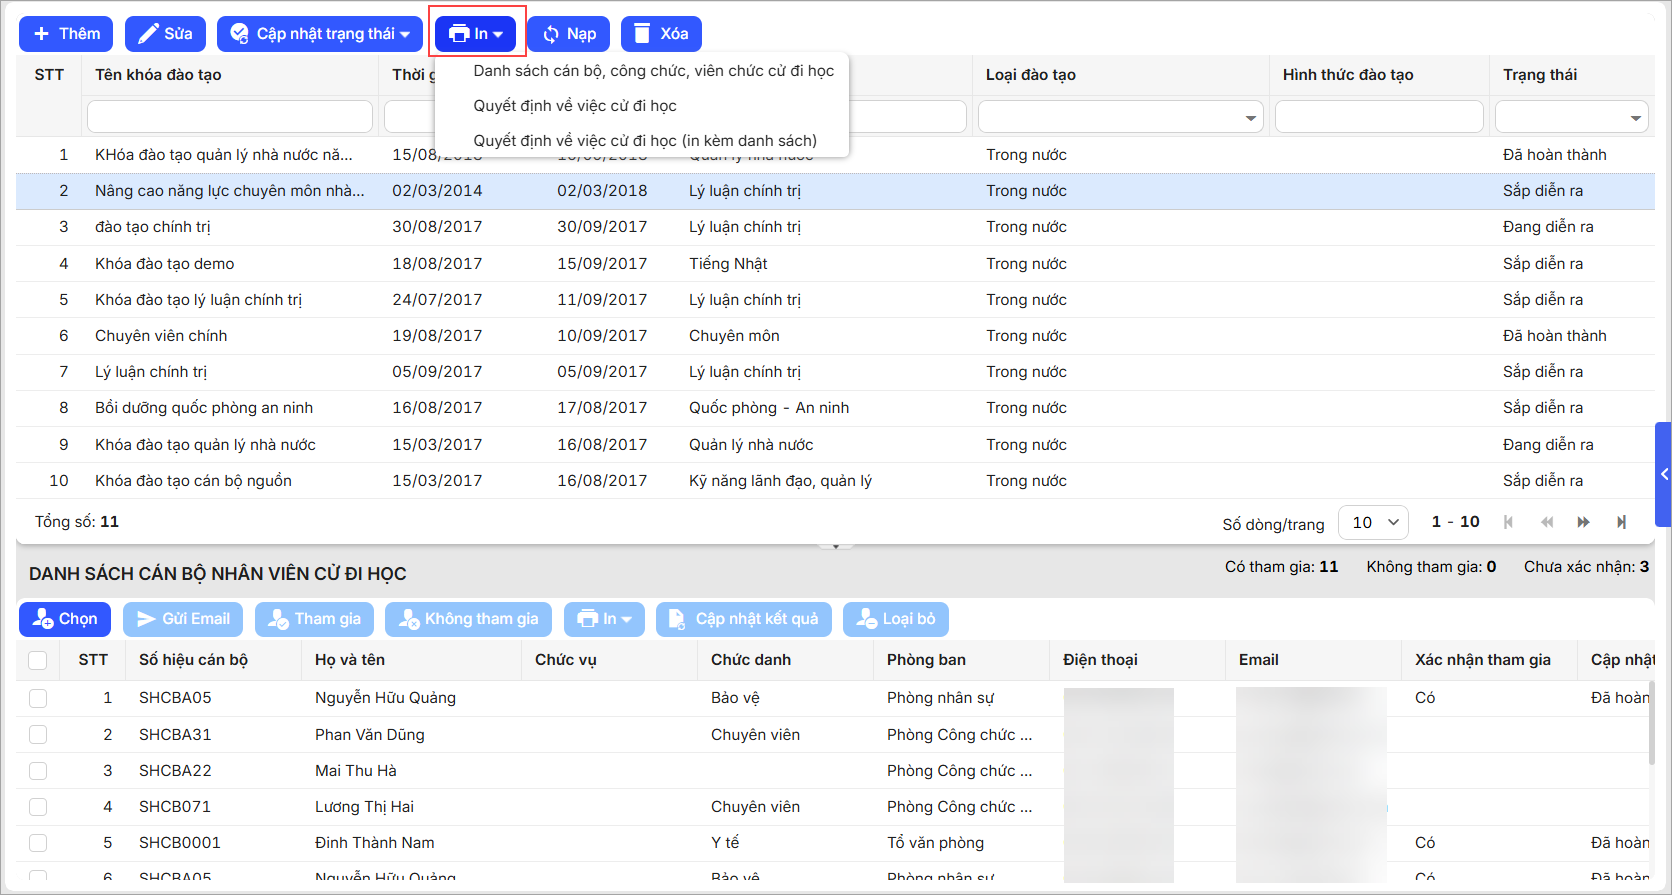Click the Tên khóa đào tạo filter field
The height and width of the screenshot is (895, 1672).
(229, 117)
